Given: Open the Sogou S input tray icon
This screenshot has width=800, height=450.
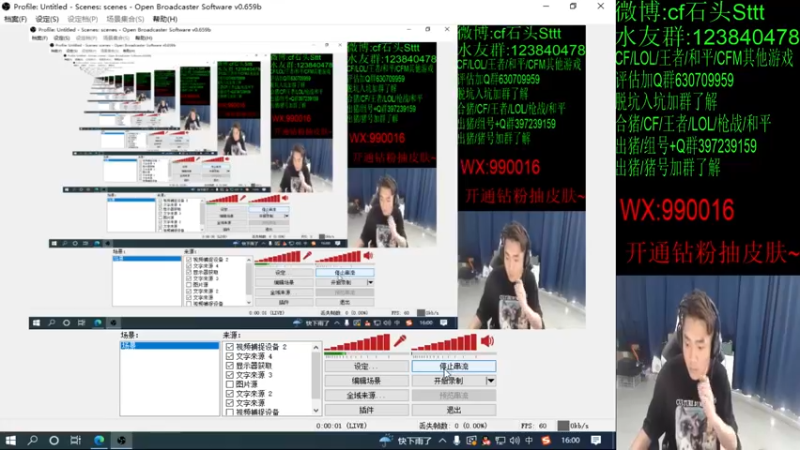Looking at the screenshot, I should 546,440.
